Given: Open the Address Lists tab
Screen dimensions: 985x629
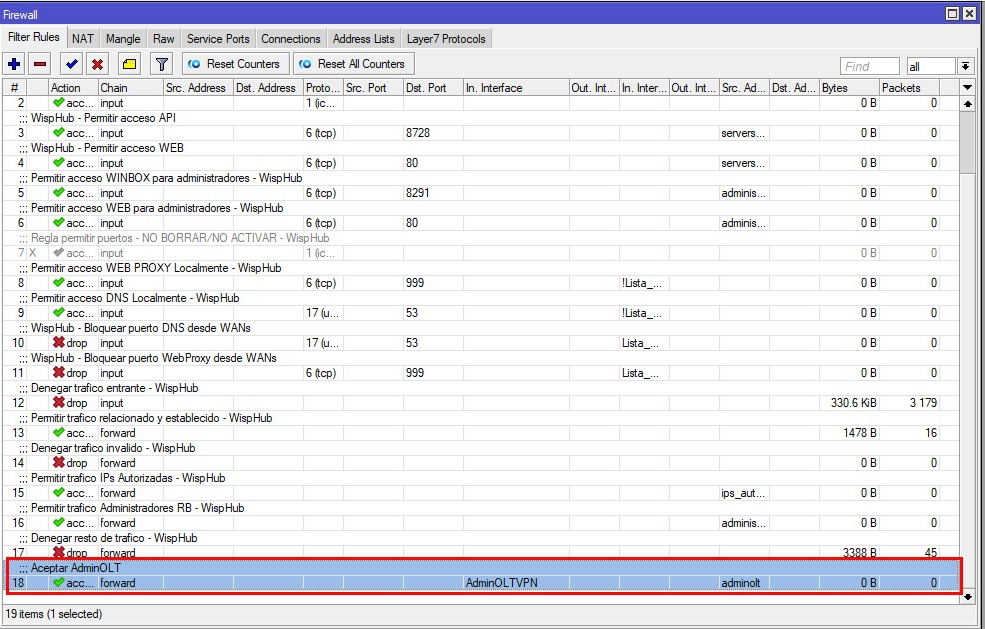Looking at the screenshot, I should point(363,39).
